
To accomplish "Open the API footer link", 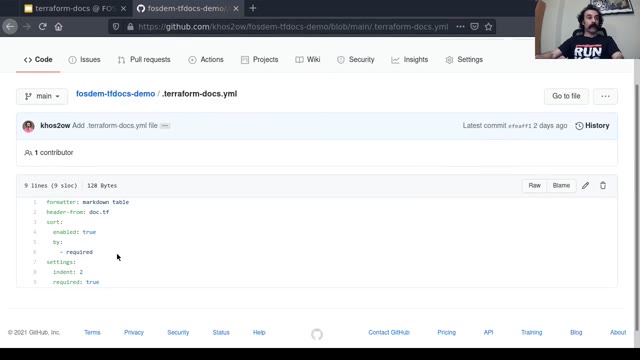I will pyautogui.click(x=489, y=333).
